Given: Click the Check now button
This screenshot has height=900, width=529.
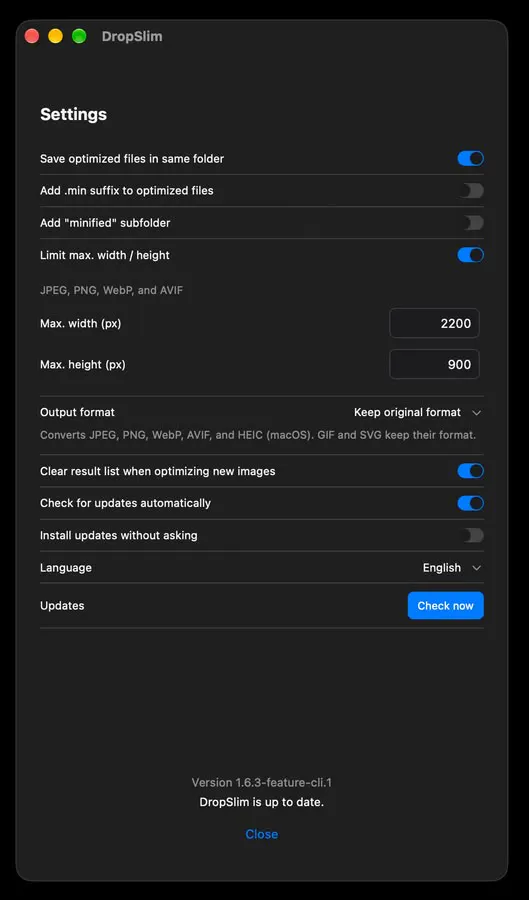Looking at the screenshot, I should pos(446,606).
